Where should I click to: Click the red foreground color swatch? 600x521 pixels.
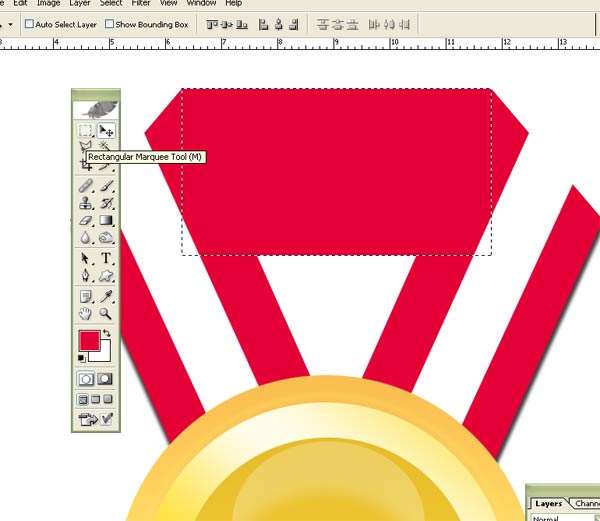click(x=89, y=340)
